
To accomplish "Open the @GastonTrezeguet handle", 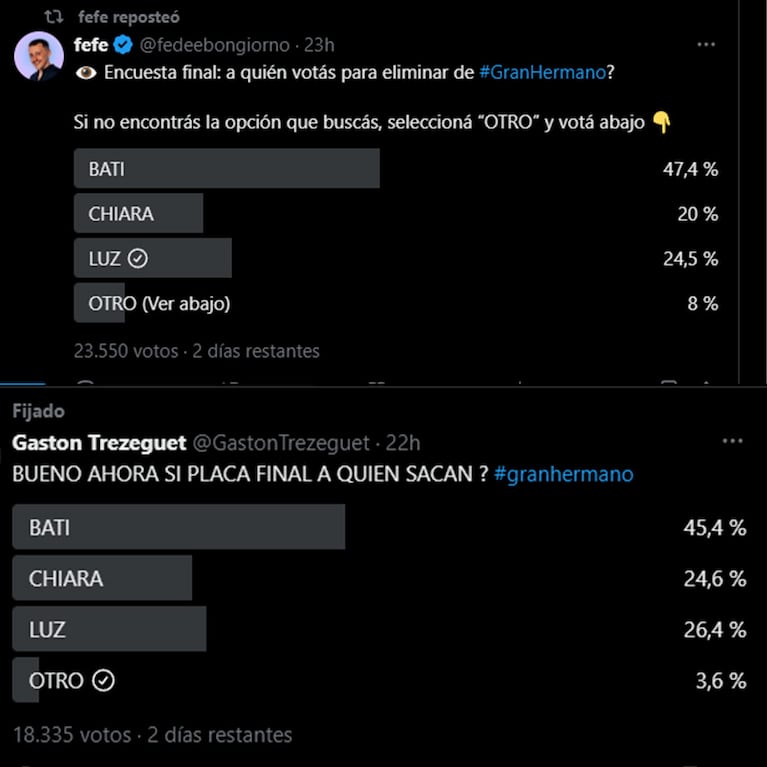I will point(281,443).
